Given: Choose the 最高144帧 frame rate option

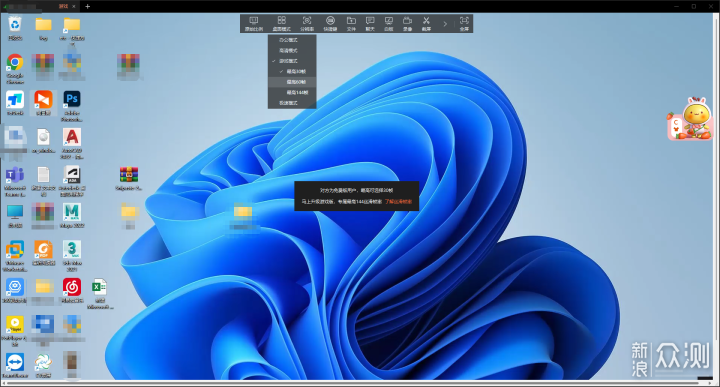Looking at the screenshot, I should pyautogui.click(x=292, y=93).
